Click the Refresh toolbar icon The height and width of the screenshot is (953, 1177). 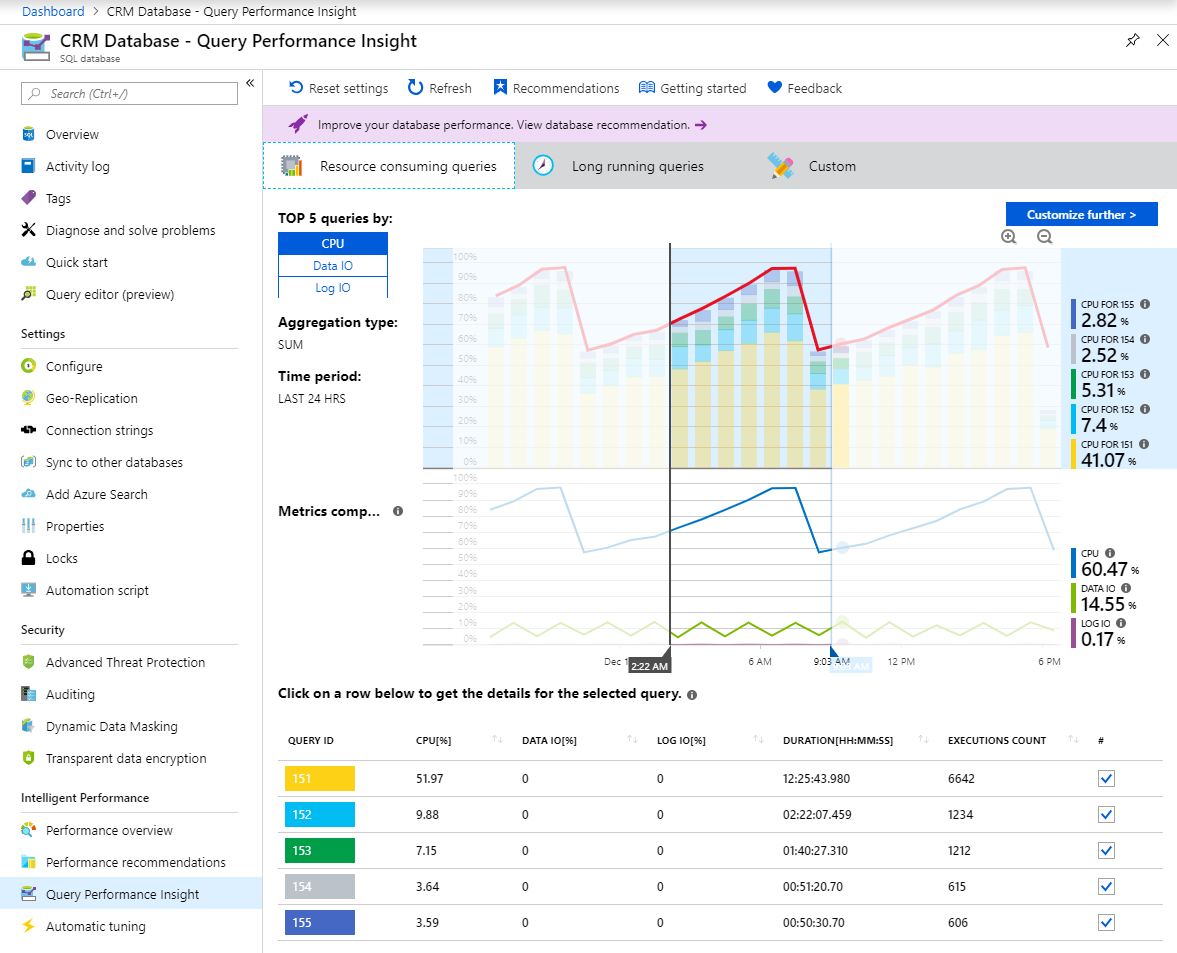[416, 88]
